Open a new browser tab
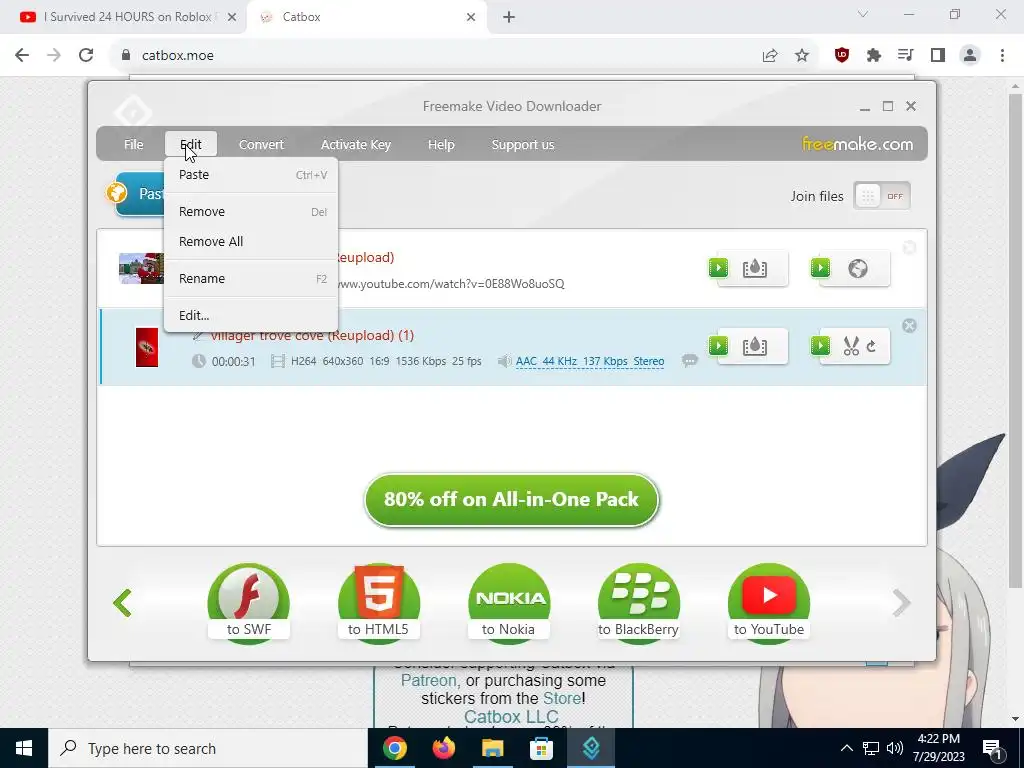The width and height of the screenshot is (1024, 768). point(509,17)
